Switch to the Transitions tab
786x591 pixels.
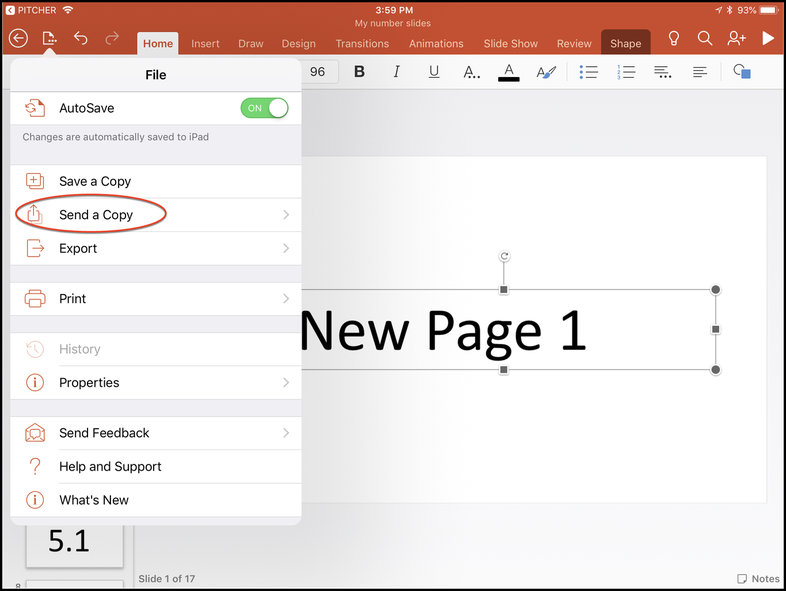click(362, 44)
